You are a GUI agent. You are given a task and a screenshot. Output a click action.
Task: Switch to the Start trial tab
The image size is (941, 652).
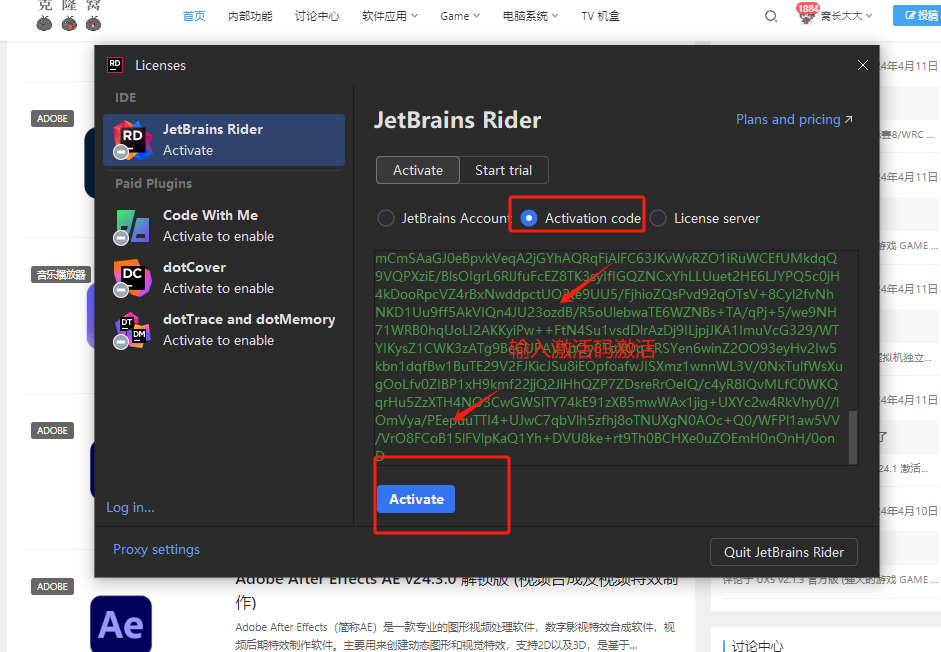[x=504, y=171]
